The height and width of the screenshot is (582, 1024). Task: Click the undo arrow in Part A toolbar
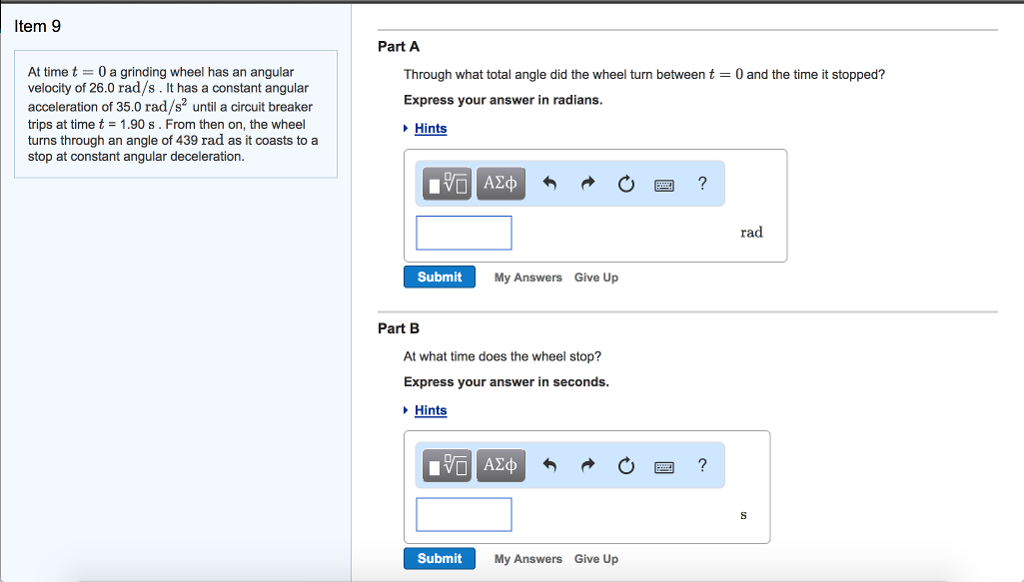click(x=549, y=183)
